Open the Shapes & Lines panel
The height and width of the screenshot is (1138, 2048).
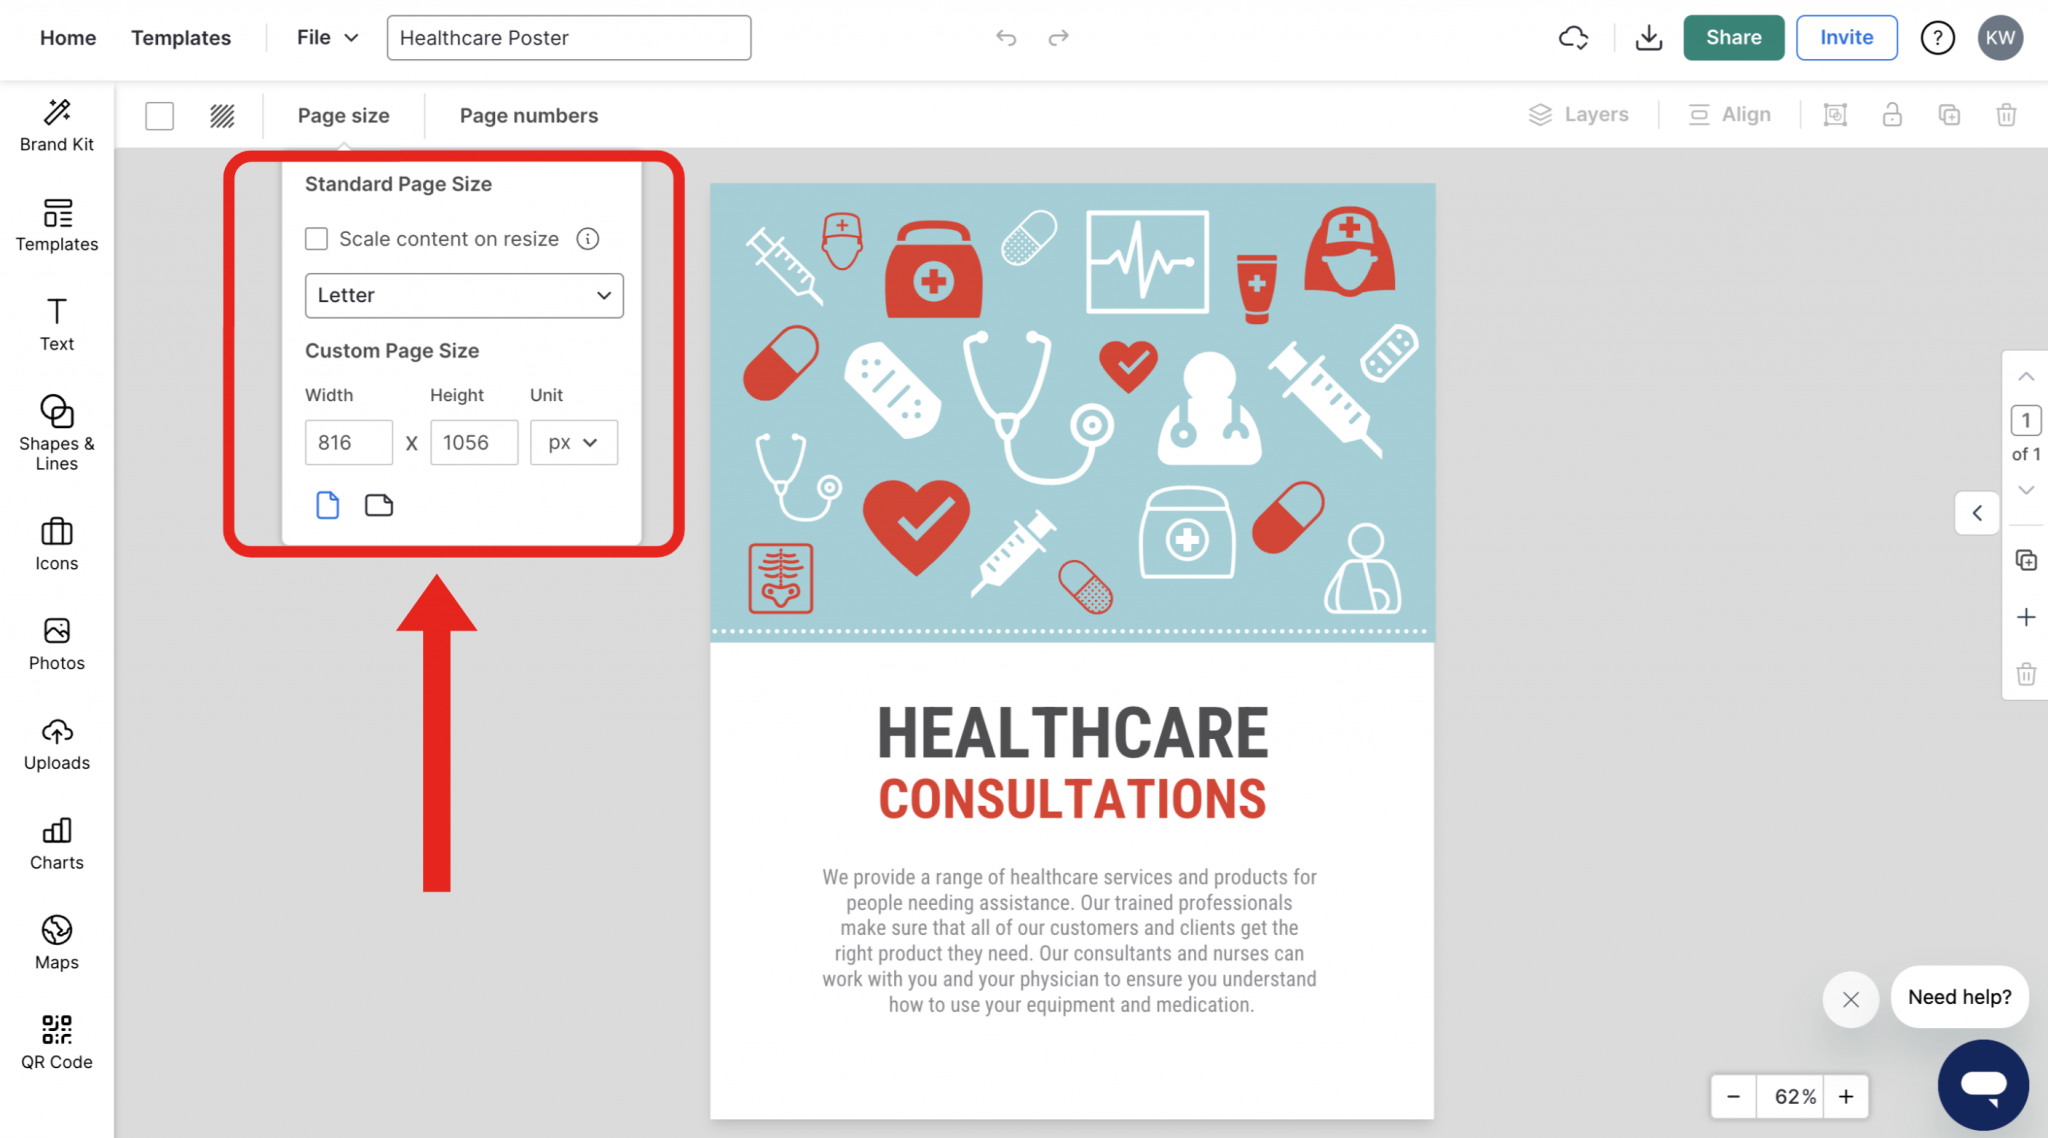pos(57,432)
